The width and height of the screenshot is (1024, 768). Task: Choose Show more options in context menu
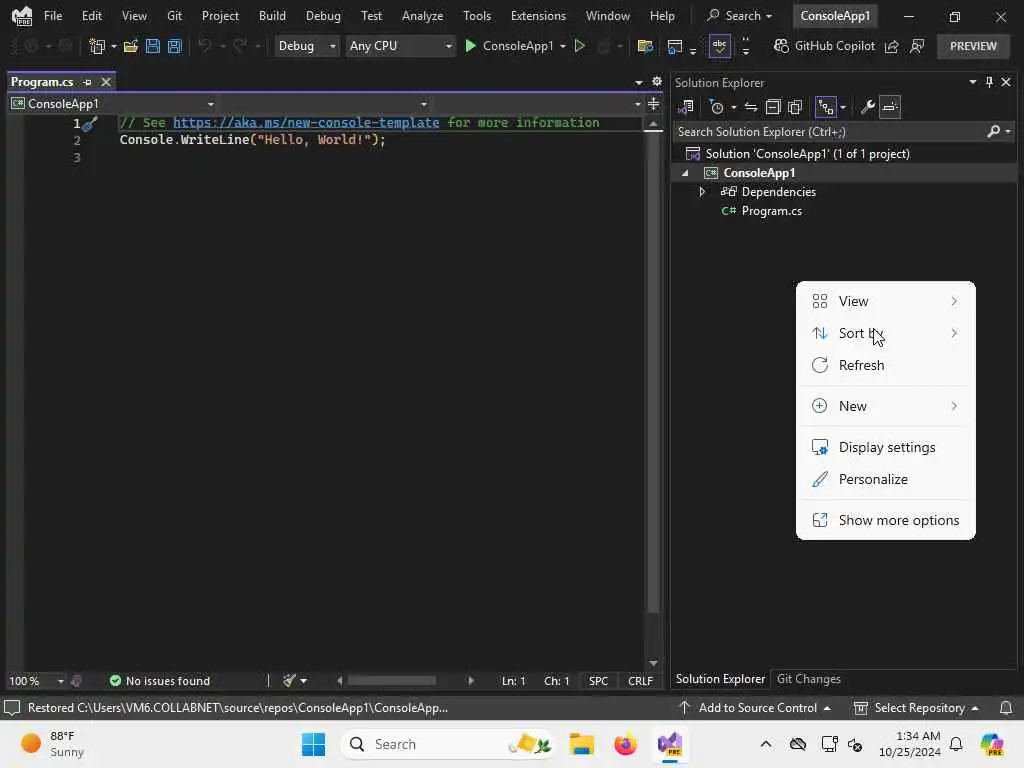pyautogui.click(x=885, y=520)
